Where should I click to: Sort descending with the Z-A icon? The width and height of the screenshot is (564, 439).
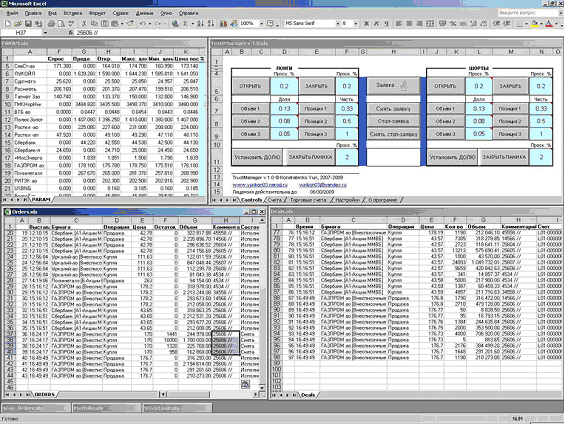(x=211, y=24)
